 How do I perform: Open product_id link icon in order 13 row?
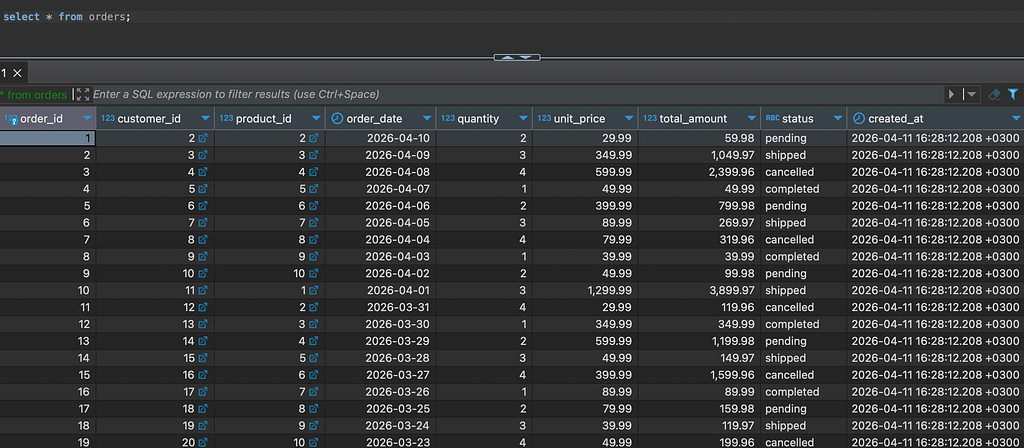(313, 342)
